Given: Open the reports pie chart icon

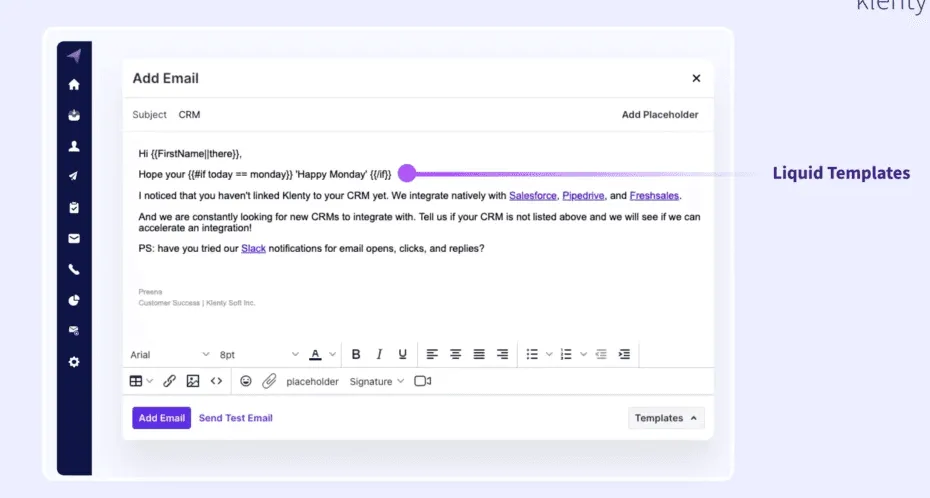Looking at the screenshot, I should pos(74,300).
